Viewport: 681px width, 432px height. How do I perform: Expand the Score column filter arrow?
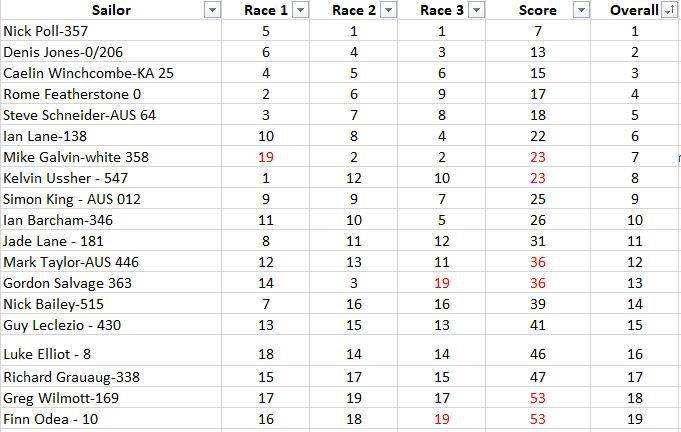[582, 10]
